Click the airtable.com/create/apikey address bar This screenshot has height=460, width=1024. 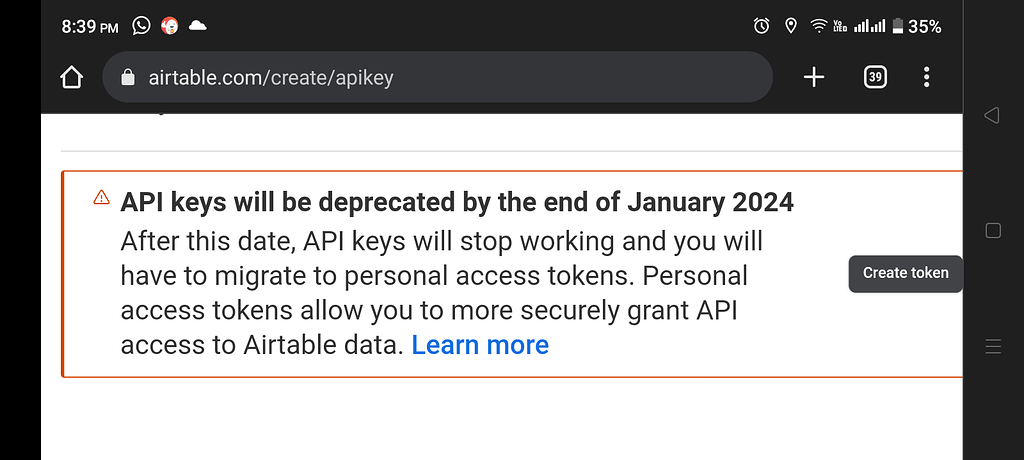point(438,77)
